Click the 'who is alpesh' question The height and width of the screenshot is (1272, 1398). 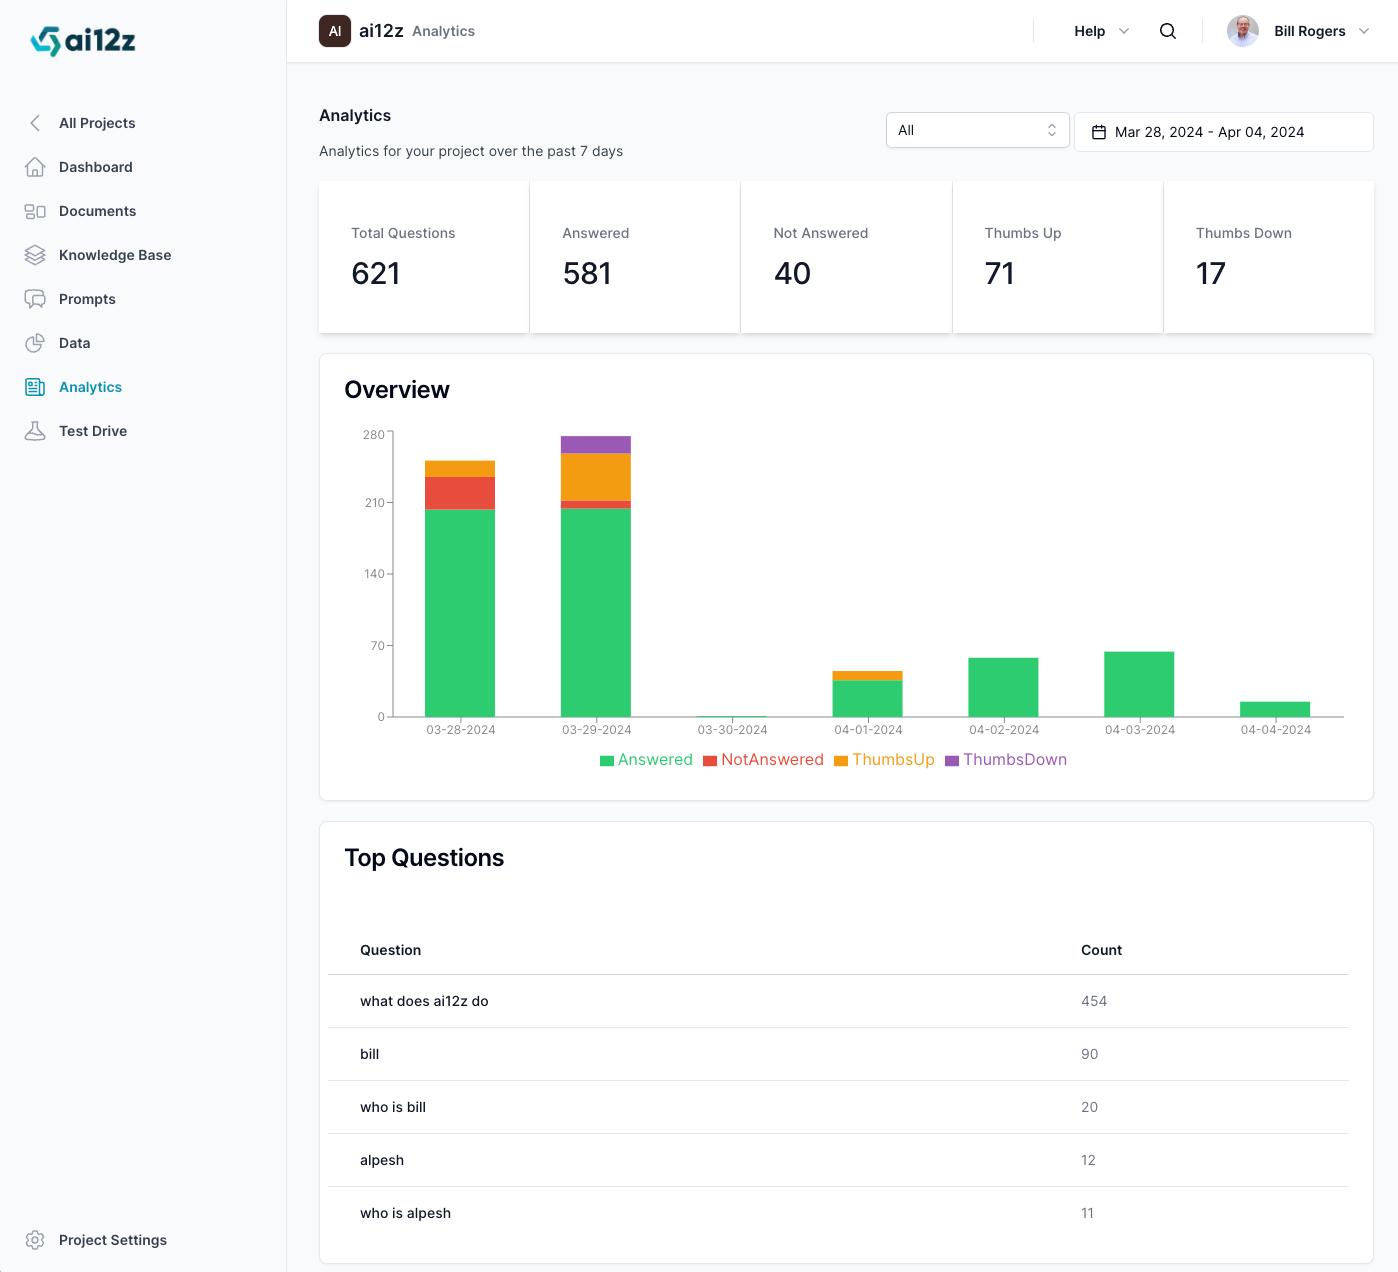[405, 1213]
